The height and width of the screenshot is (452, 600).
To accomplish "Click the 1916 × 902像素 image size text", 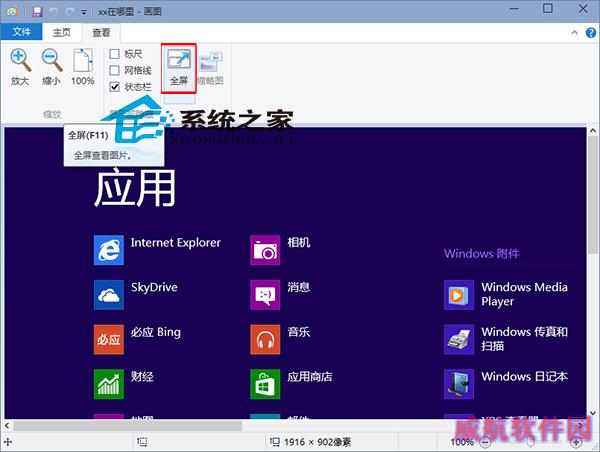I will click(x=317, y=442).
